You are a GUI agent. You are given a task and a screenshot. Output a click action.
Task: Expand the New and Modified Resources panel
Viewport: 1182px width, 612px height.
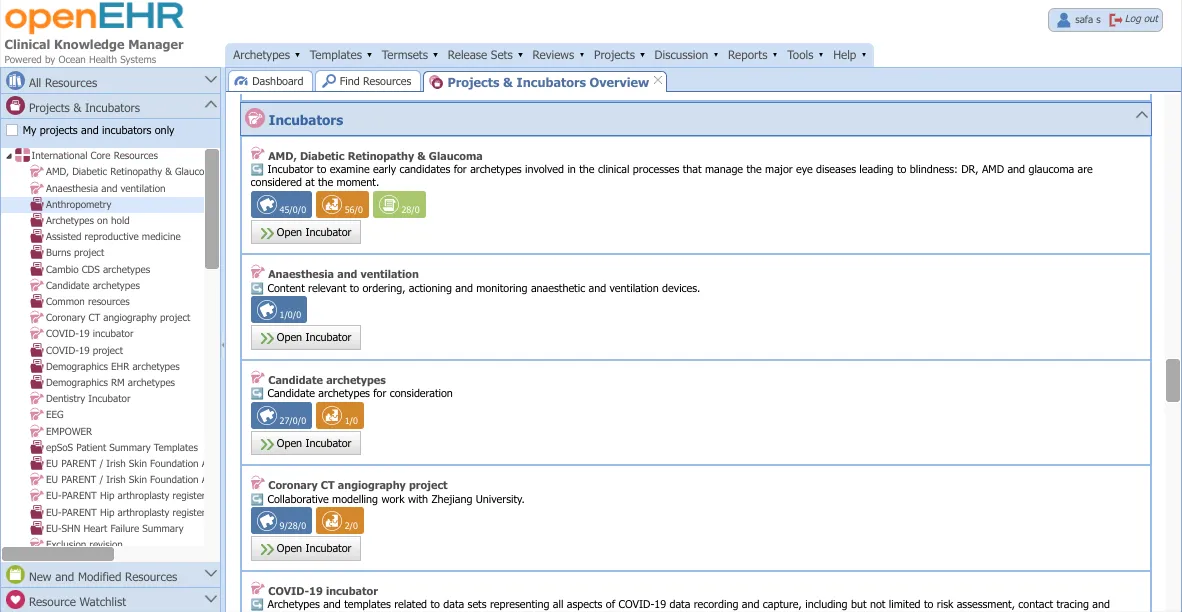[x=210, y=575]
